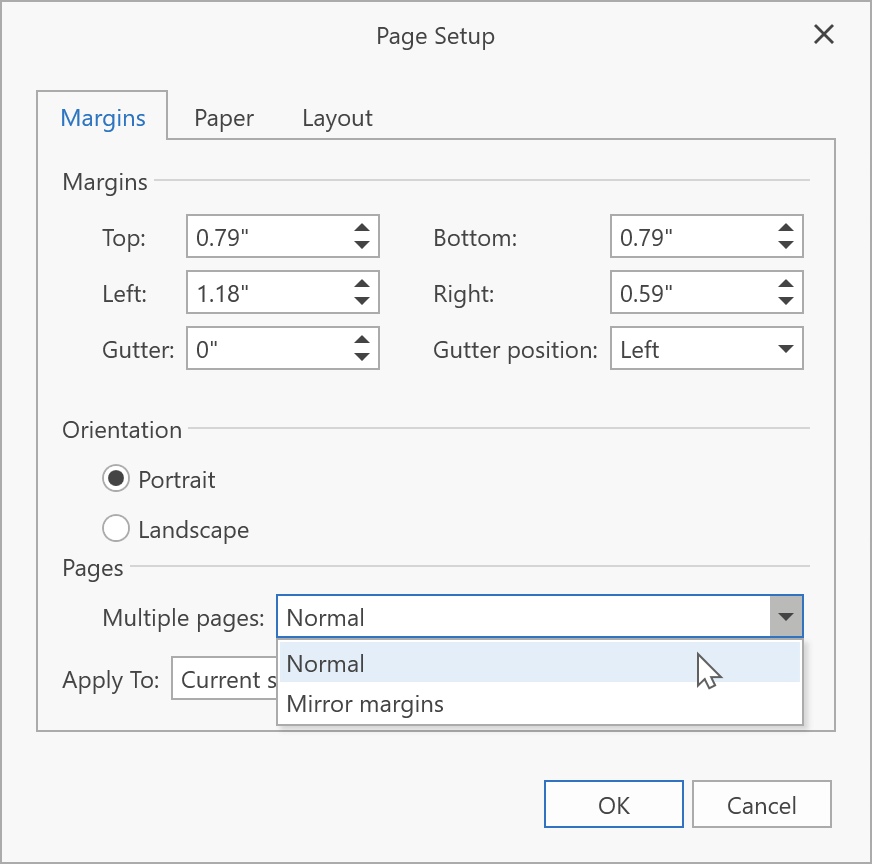Open the Layout tab

point(337,118)
